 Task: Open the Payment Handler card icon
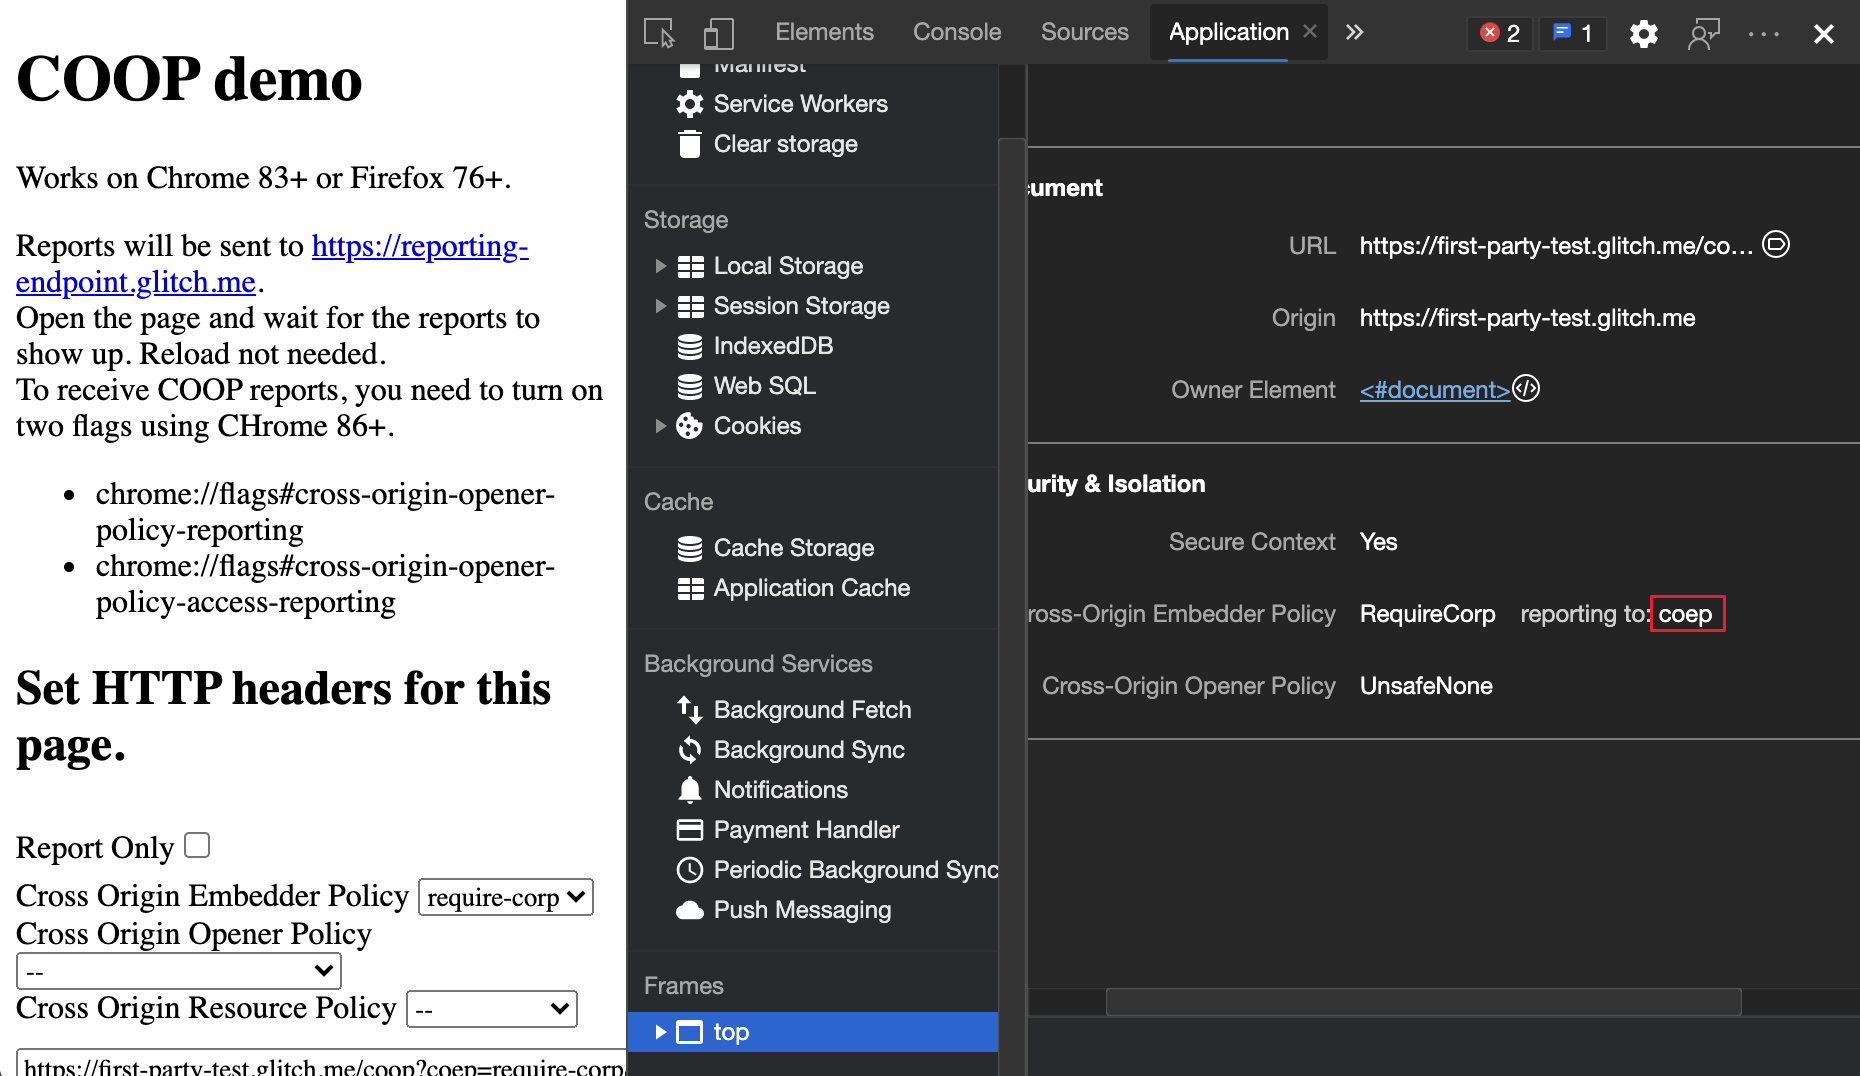pos(689,830)
